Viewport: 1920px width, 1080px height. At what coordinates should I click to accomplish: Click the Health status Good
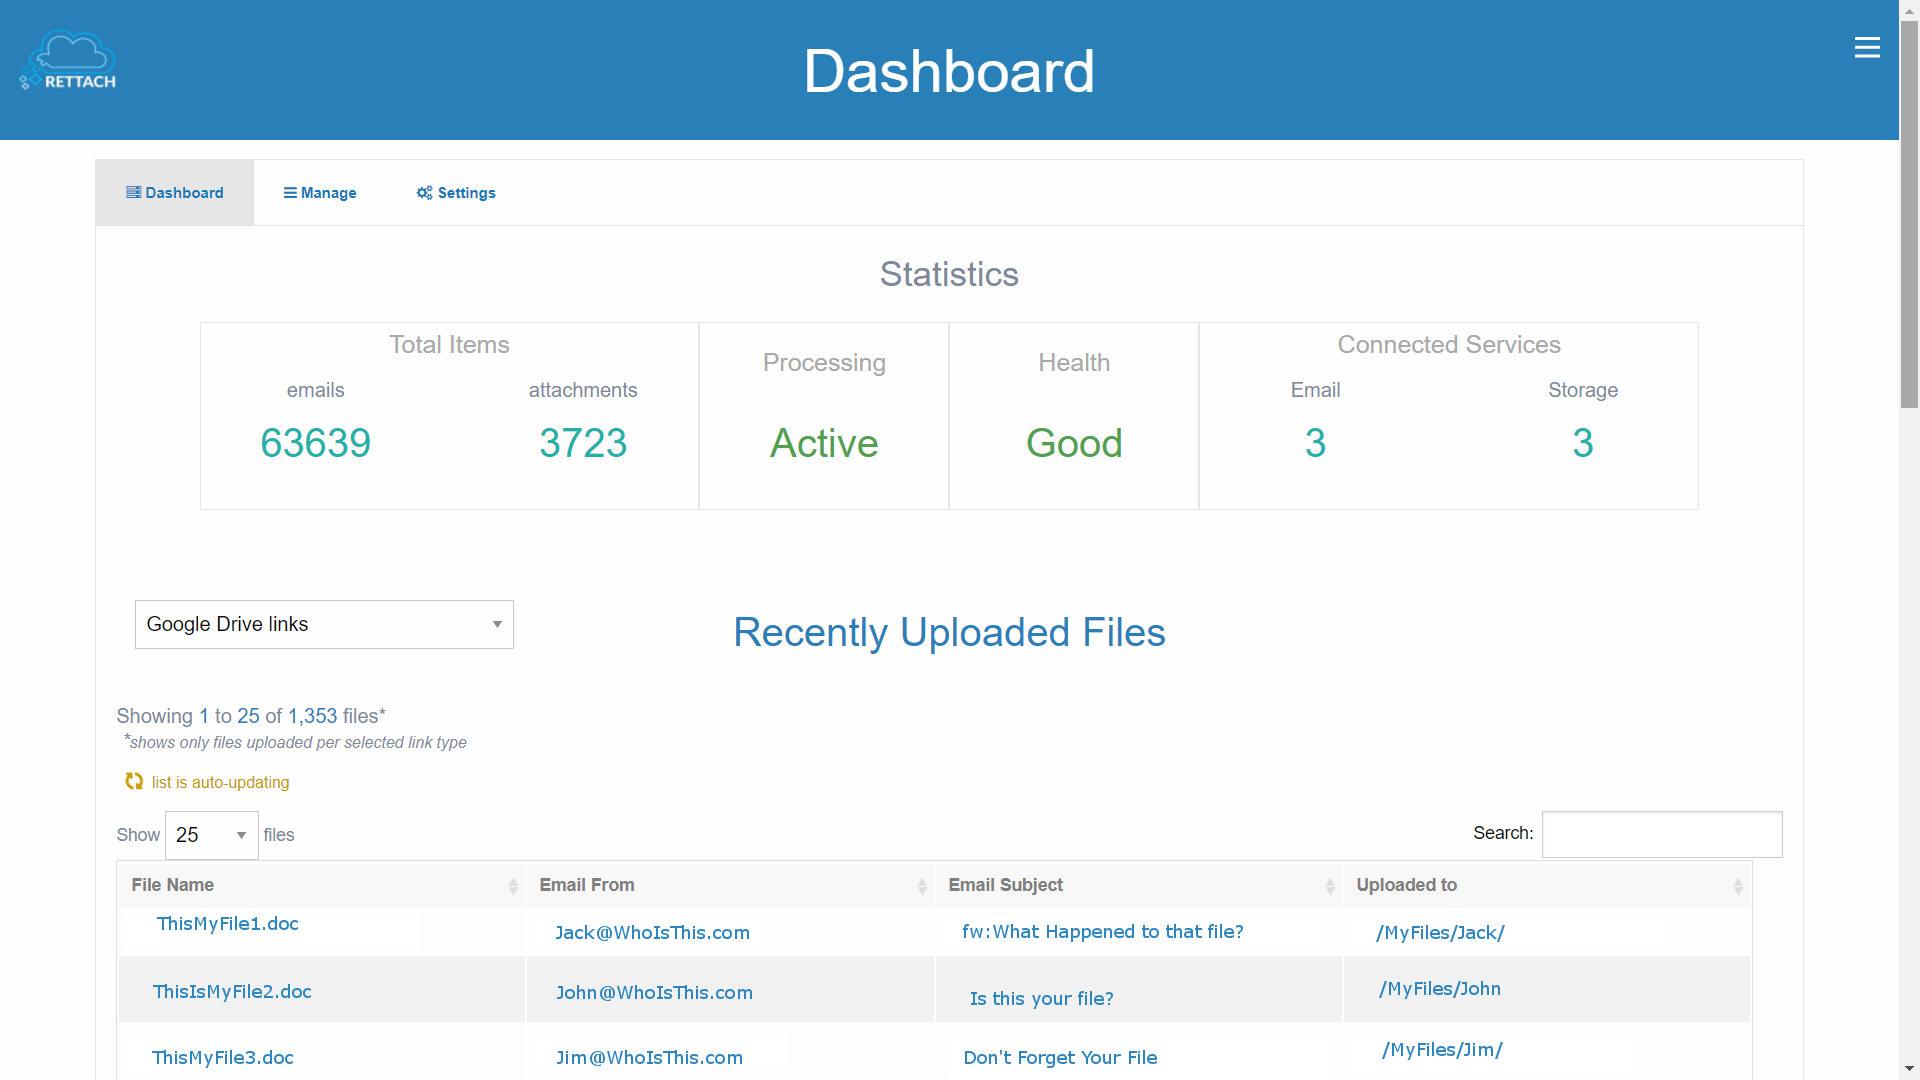[x=1074, y=443]
